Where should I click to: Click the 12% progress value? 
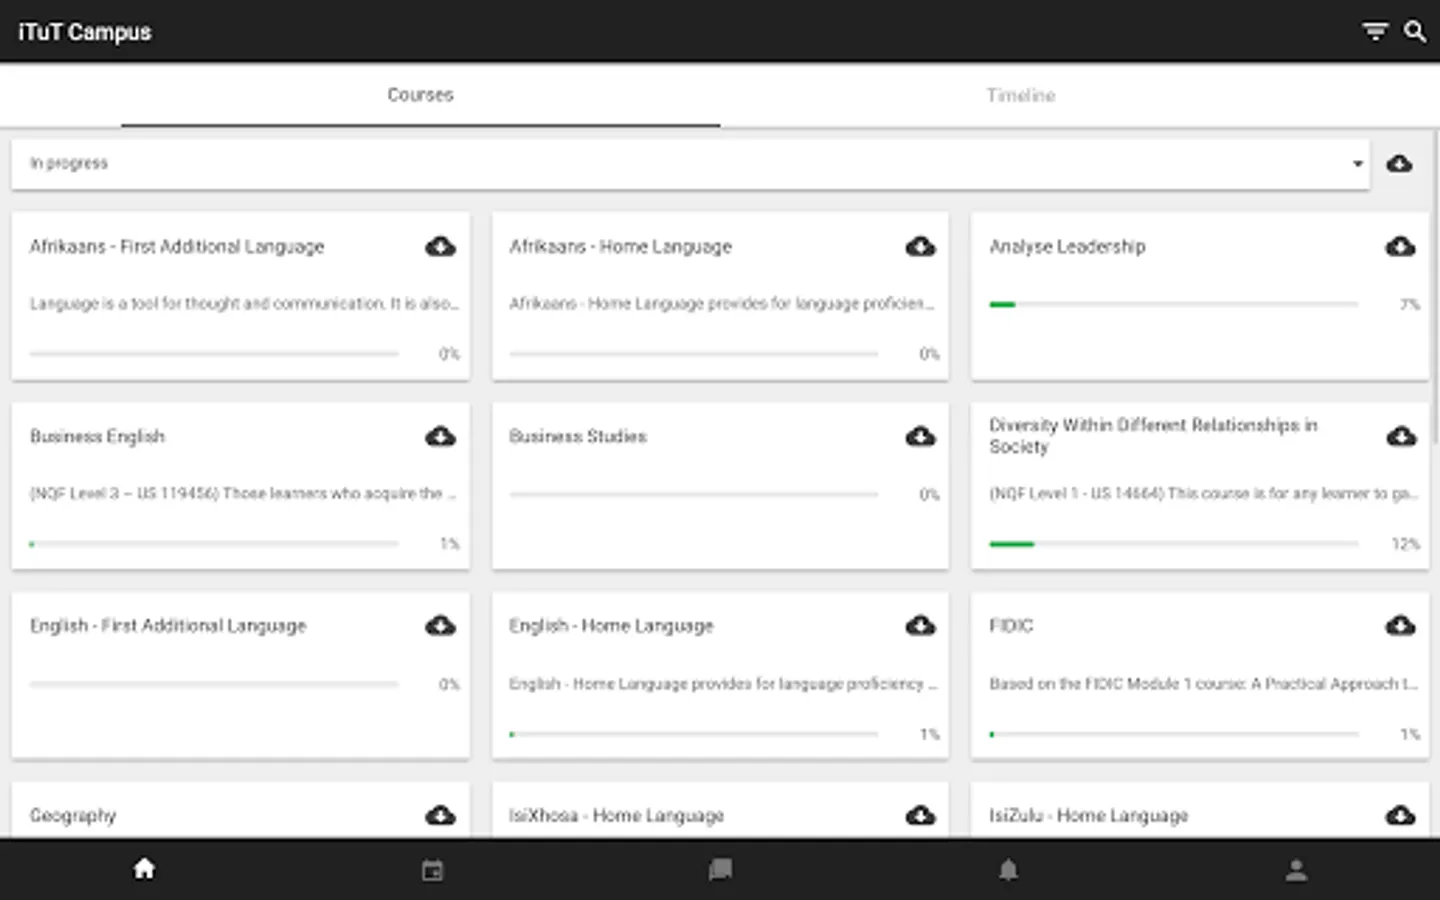click(x=1405, y=544)
